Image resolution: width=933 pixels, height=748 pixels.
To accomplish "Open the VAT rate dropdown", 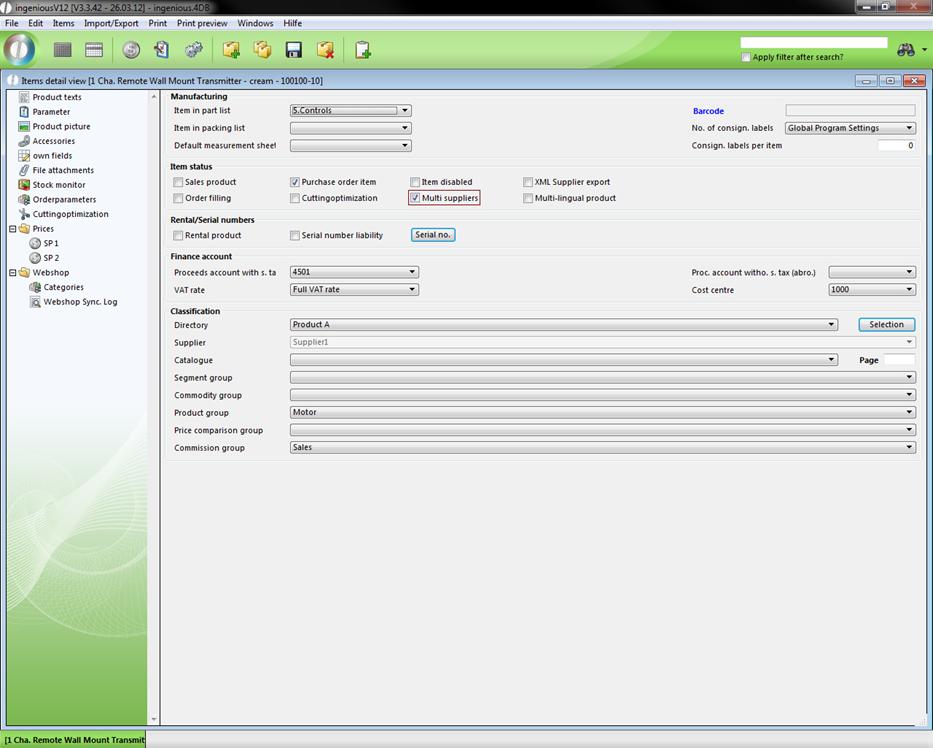I will pyautogui.click(x=354, y=290).
